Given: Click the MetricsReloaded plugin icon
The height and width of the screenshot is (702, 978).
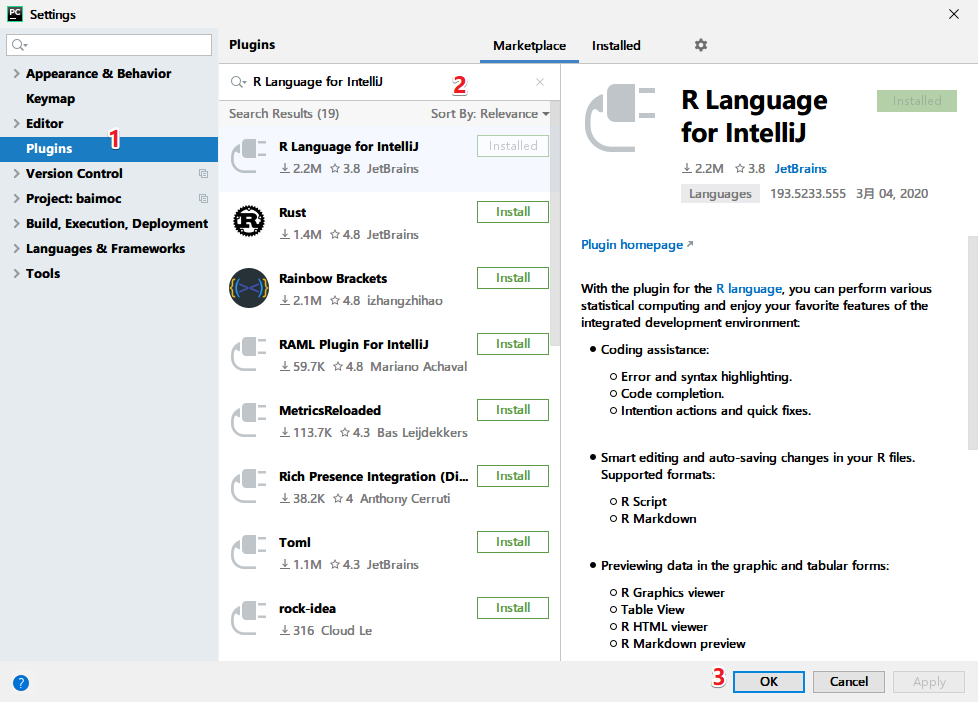Looking at the screenshot, I should (248, 420).
